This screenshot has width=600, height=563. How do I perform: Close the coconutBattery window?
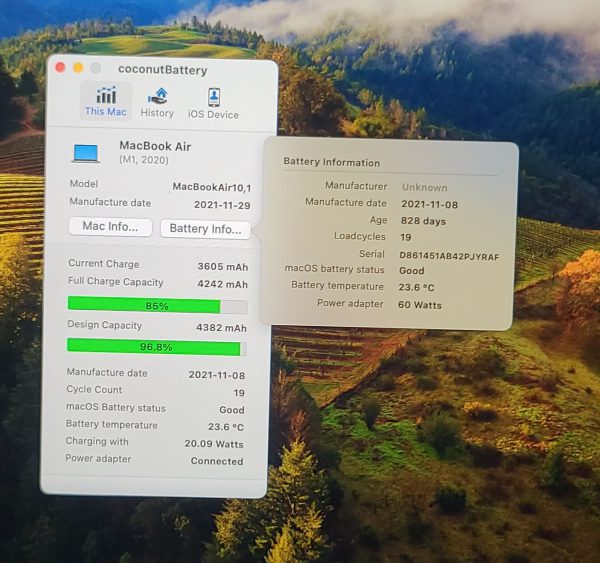[x=60, y=68]
